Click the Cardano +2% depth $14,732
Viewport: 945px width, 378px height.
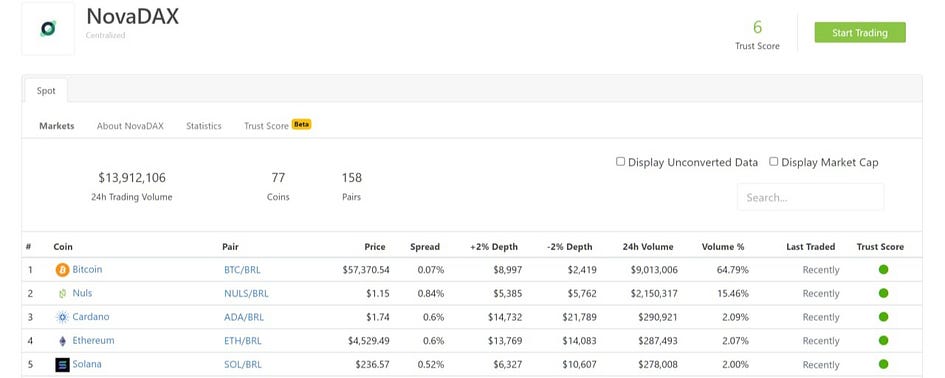[505, 317]
